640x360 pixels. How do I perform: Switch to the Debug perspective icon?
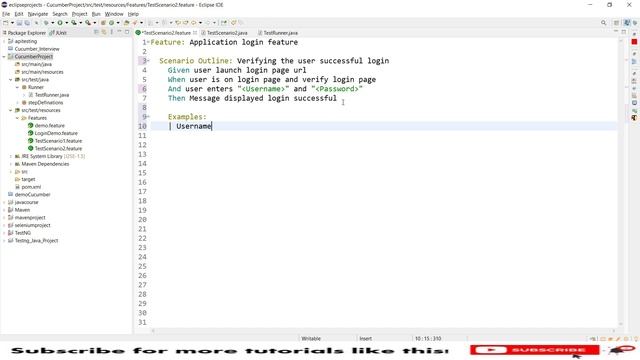point(635,23)
